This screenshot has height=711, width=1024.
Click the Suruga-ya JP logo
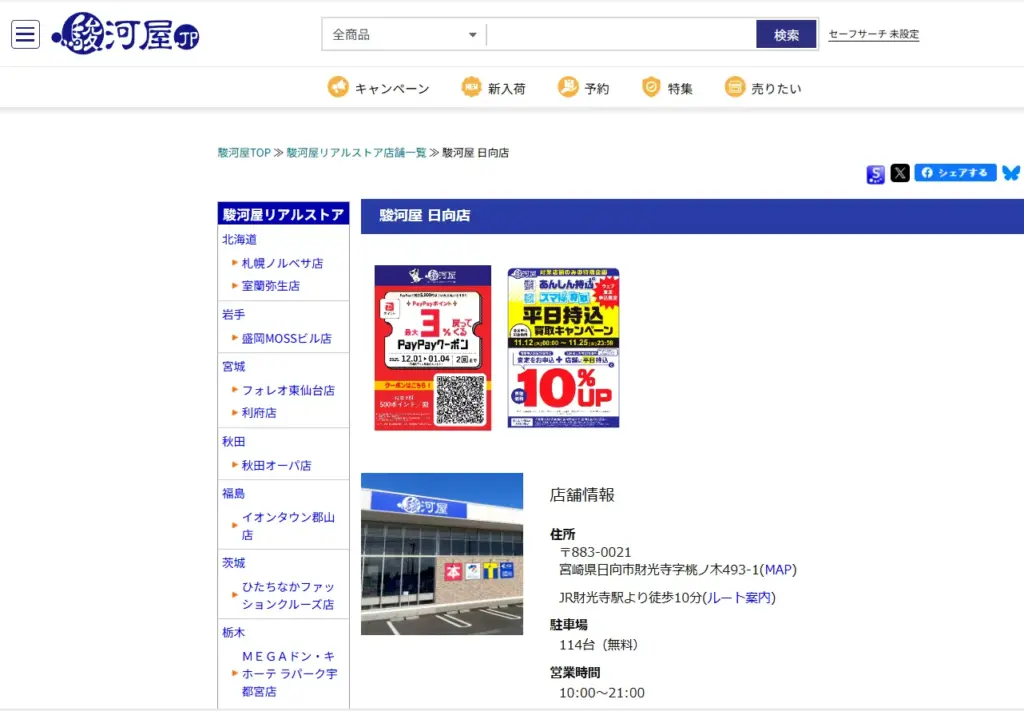pos(126,34)
